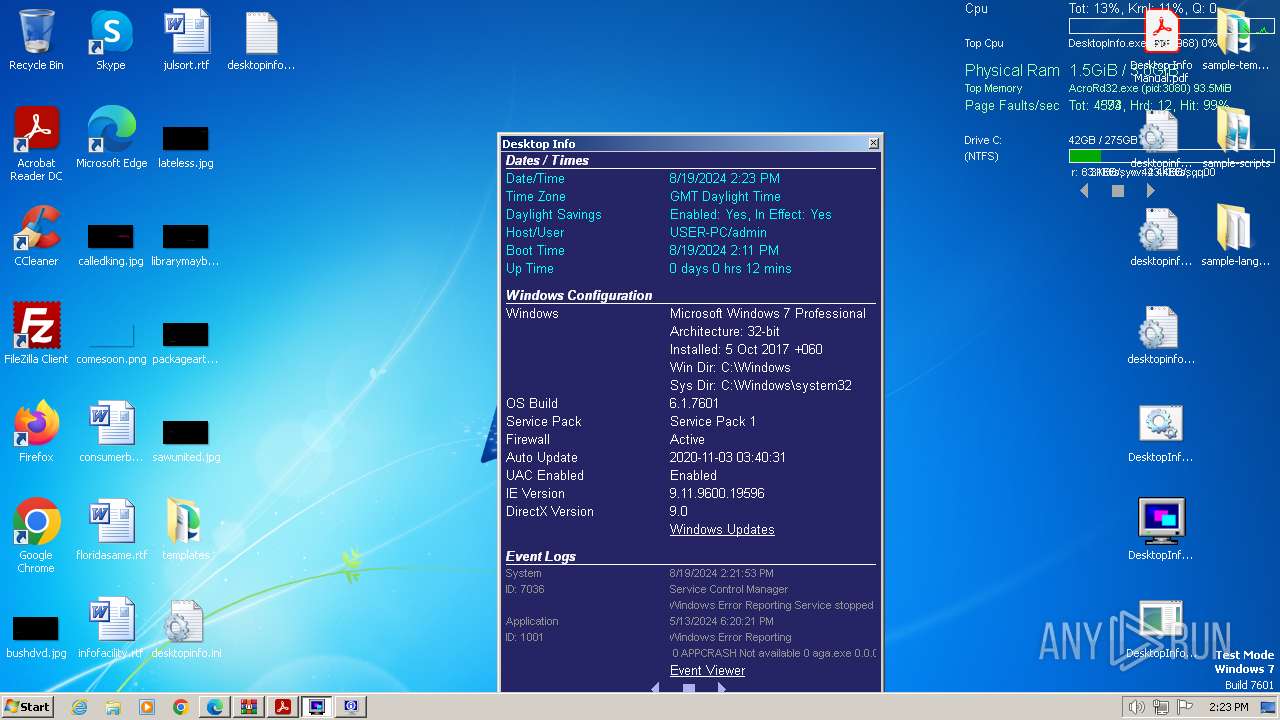
Task: Select the consumerb... Word document
Action: click(111, 431)
